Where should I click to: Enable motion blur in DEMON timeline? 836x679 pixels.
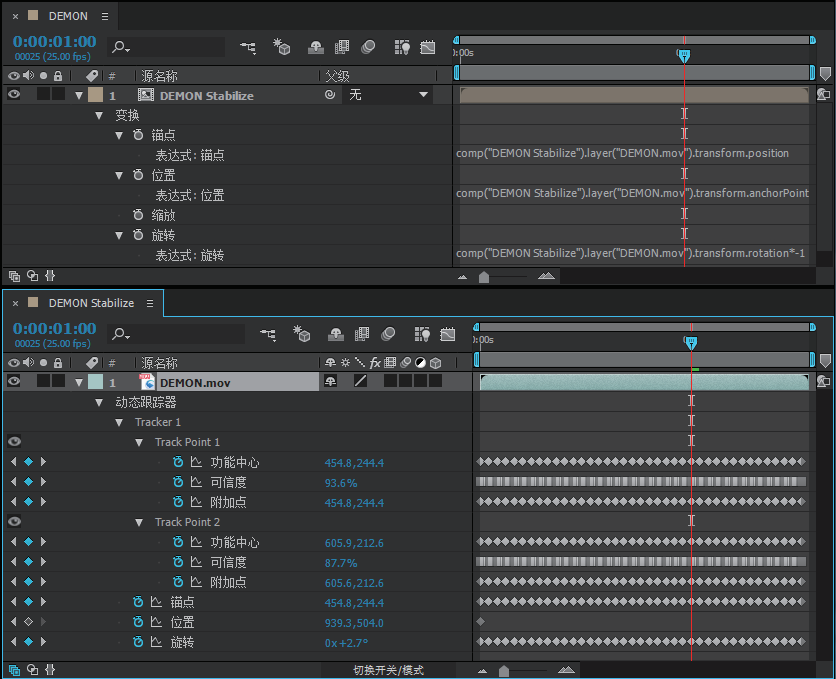368,47
